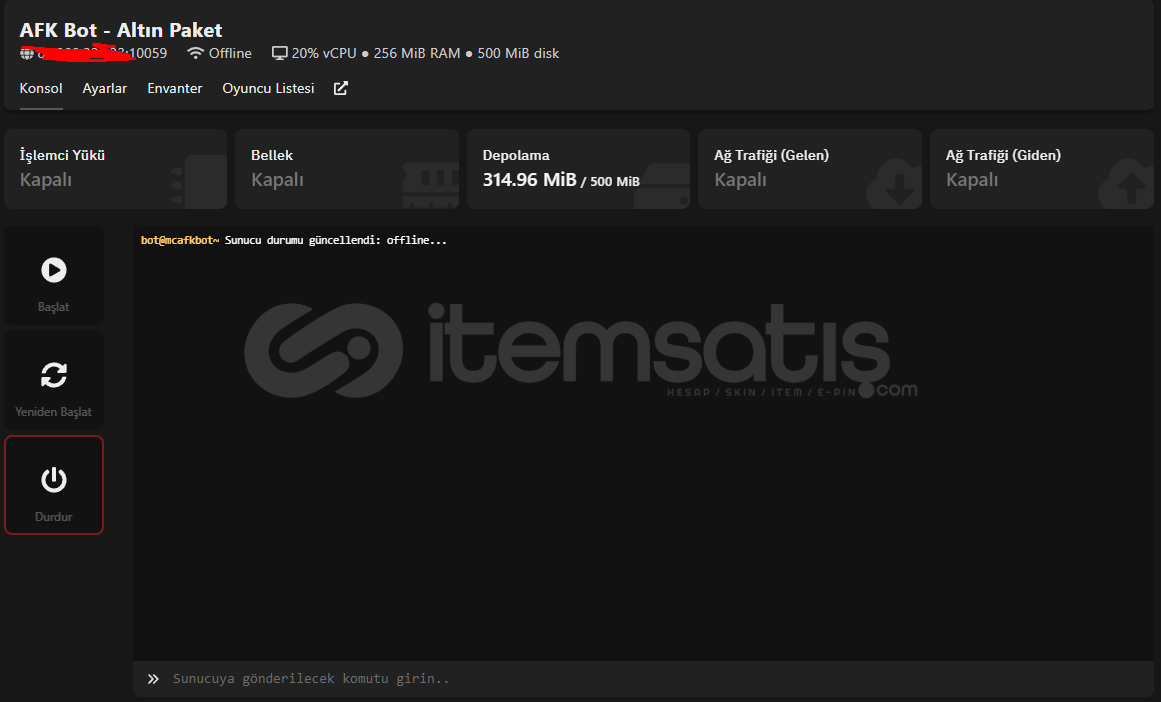
Task: Click the drive icon in Depolama card
Action: [x=662, y=187]
